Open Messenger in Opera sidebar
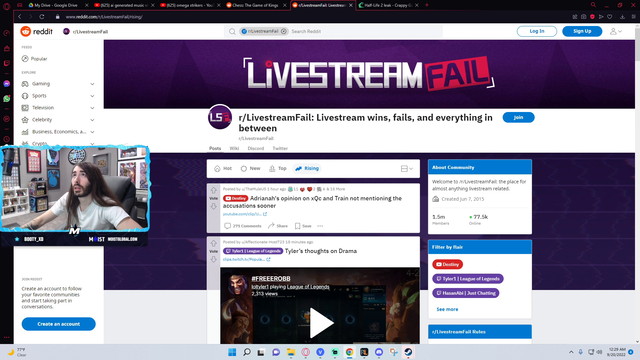Viewport: 640px width, 360px height. 7,84
